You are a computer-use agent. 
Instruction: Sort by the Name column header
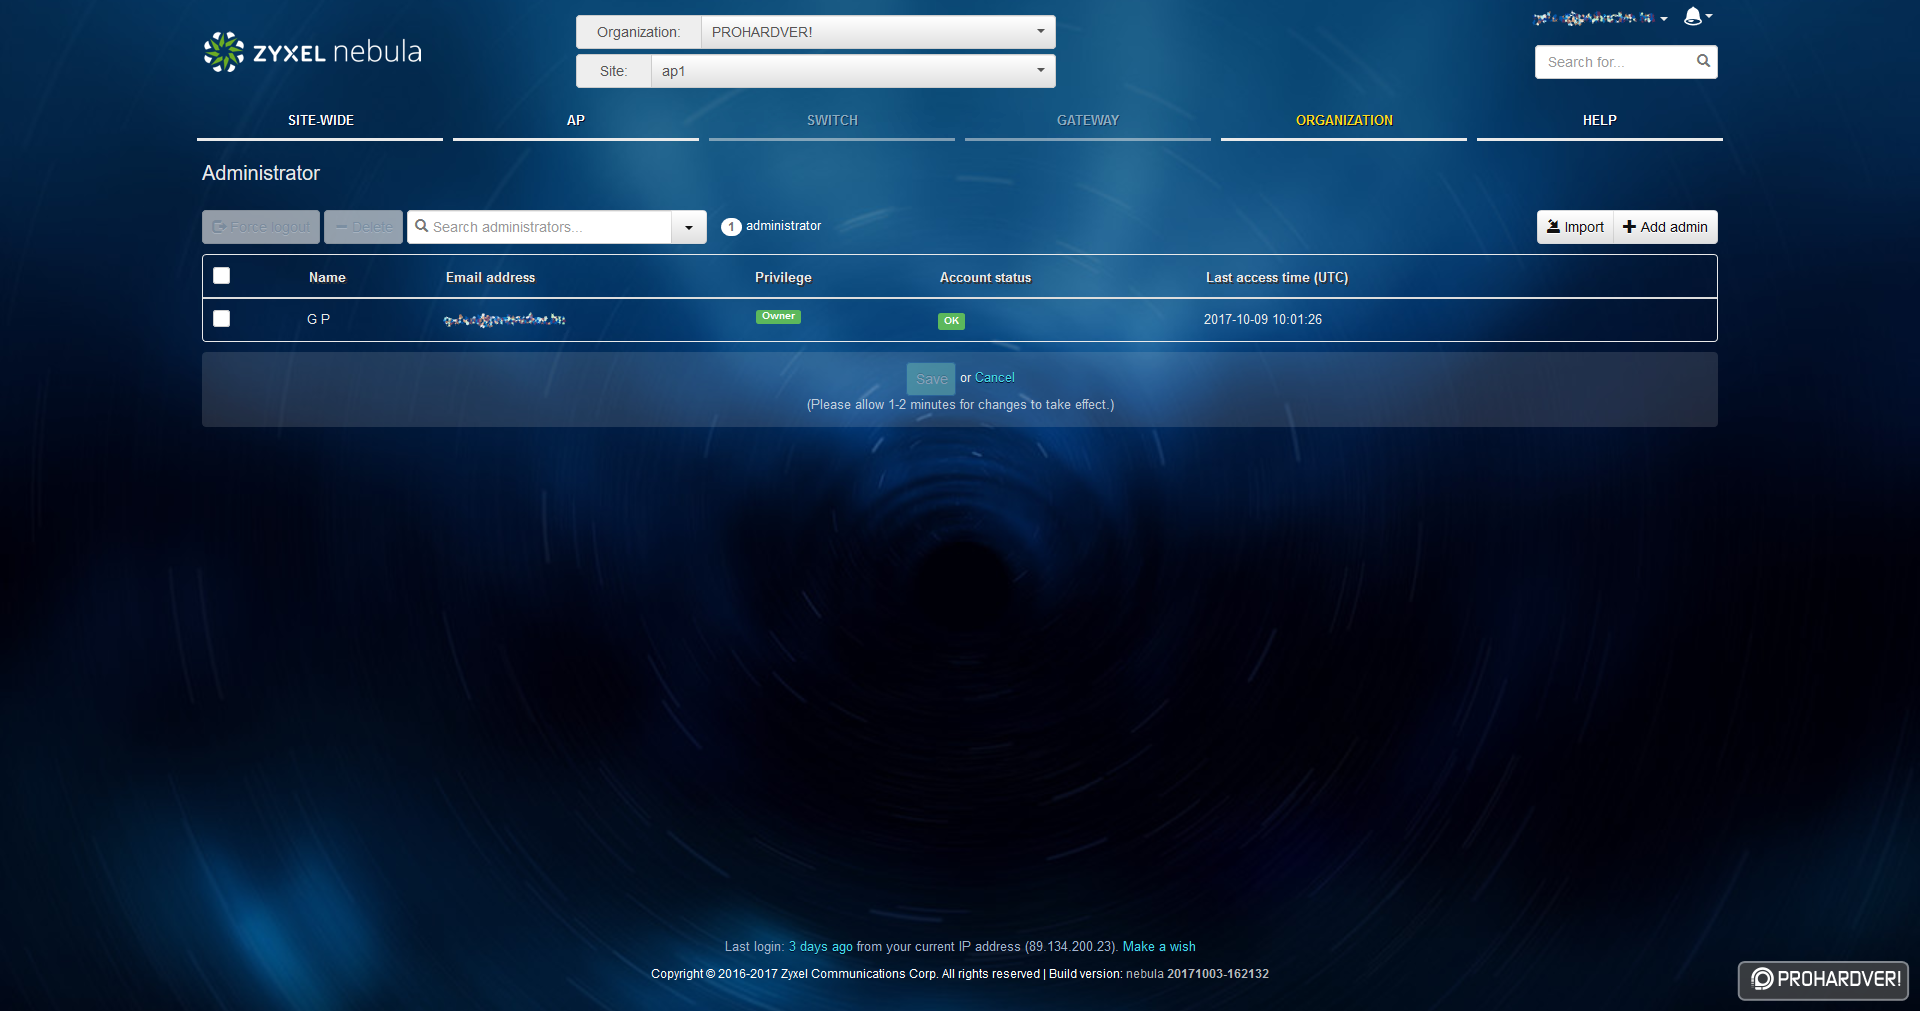pos(327,277)
